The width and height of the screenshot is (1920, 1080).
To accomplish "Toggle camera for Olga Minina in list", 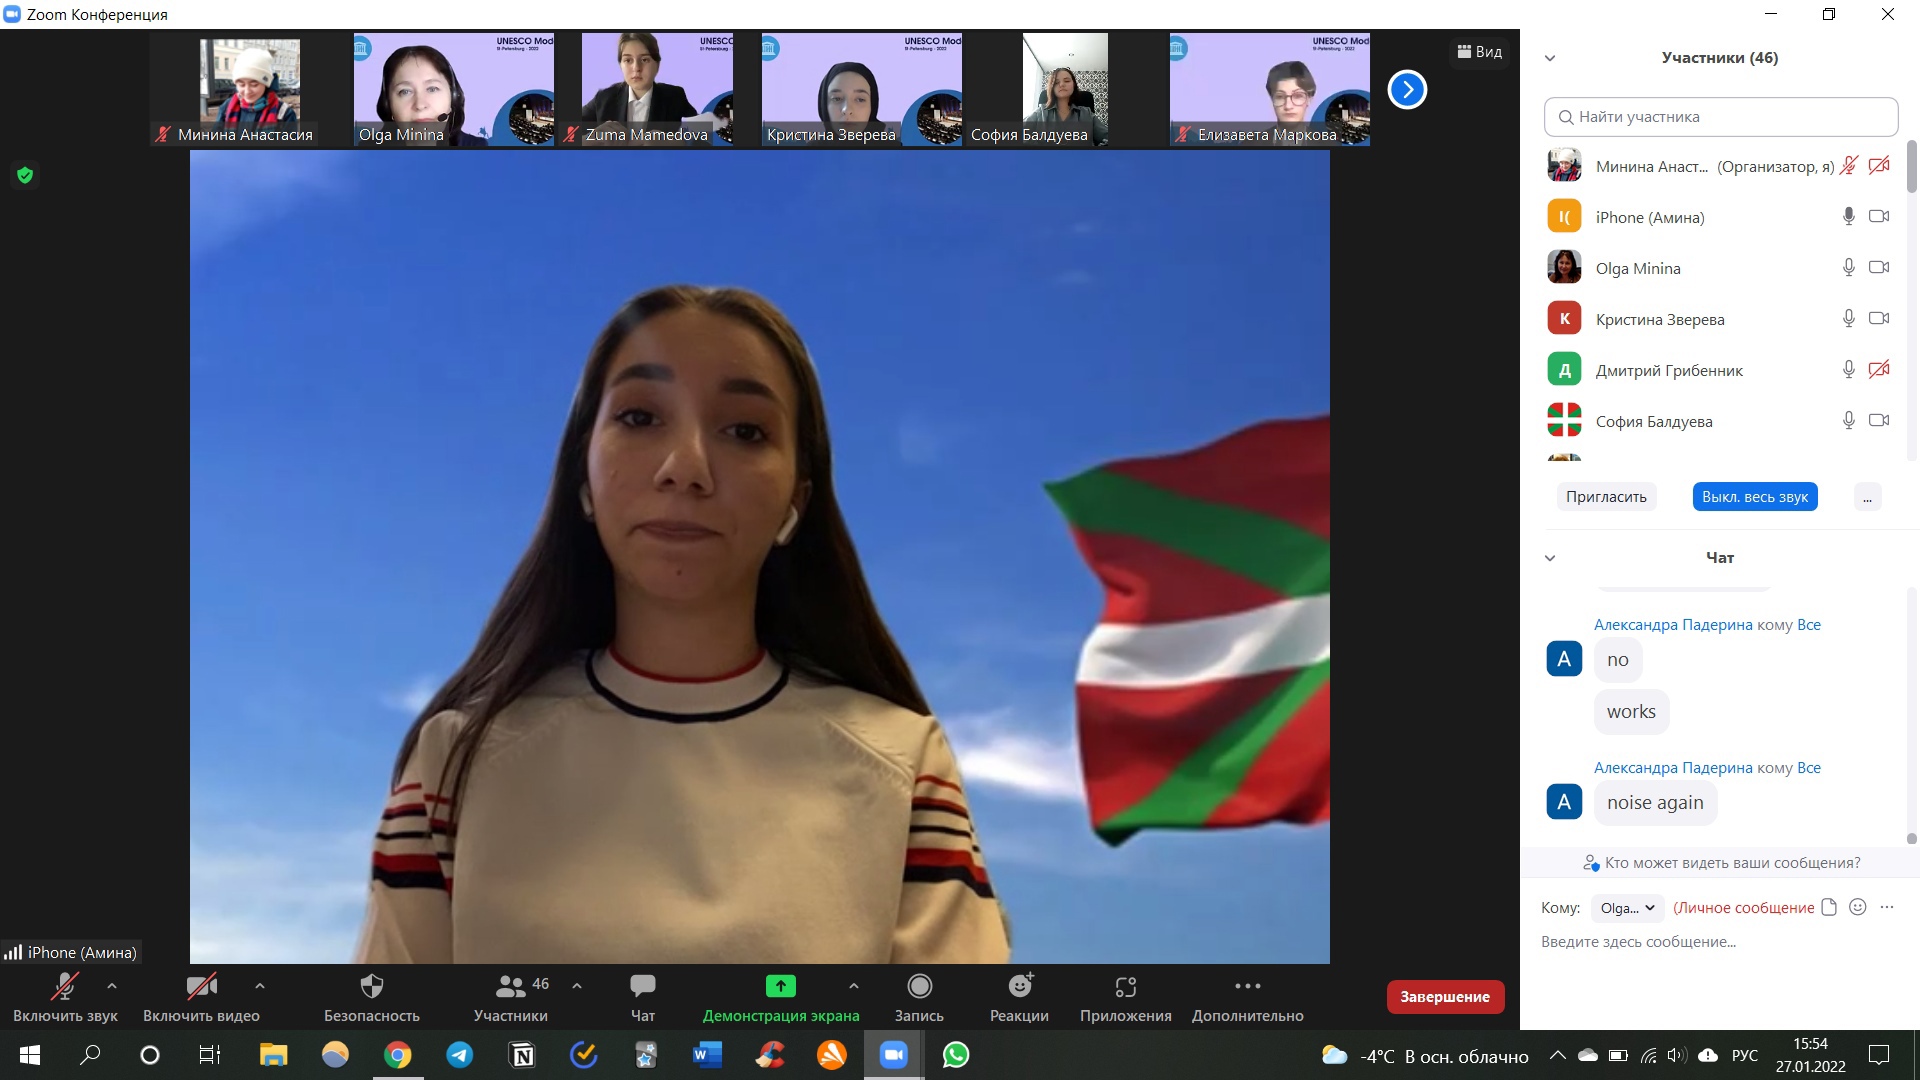I will 1879,267.
